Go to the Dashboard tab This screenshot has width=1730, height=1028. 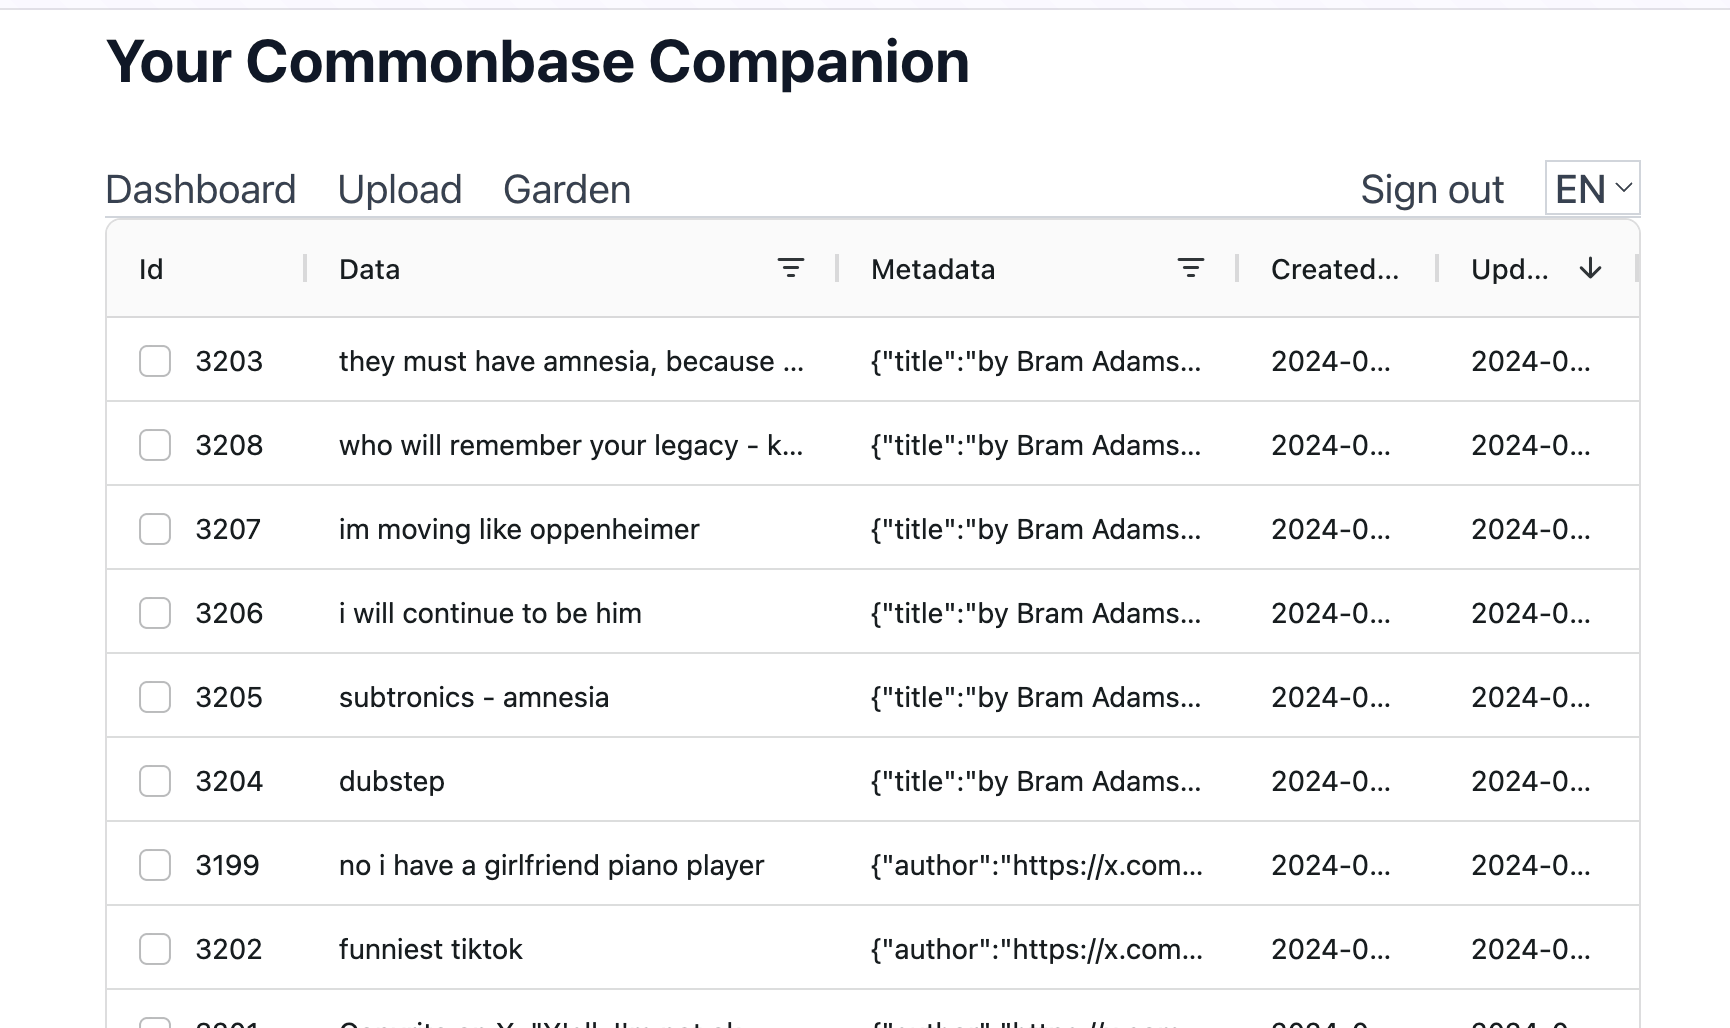click(201, 189)
